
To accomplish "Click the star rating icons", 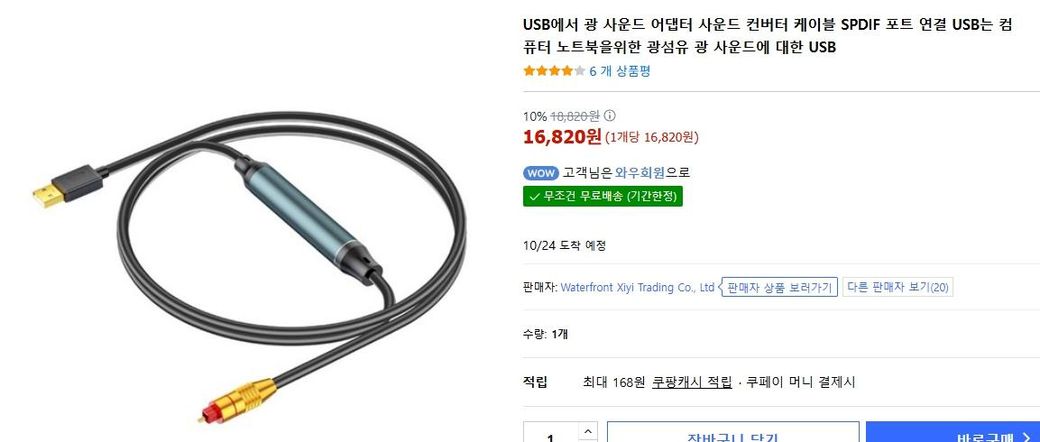I will 554,71.
